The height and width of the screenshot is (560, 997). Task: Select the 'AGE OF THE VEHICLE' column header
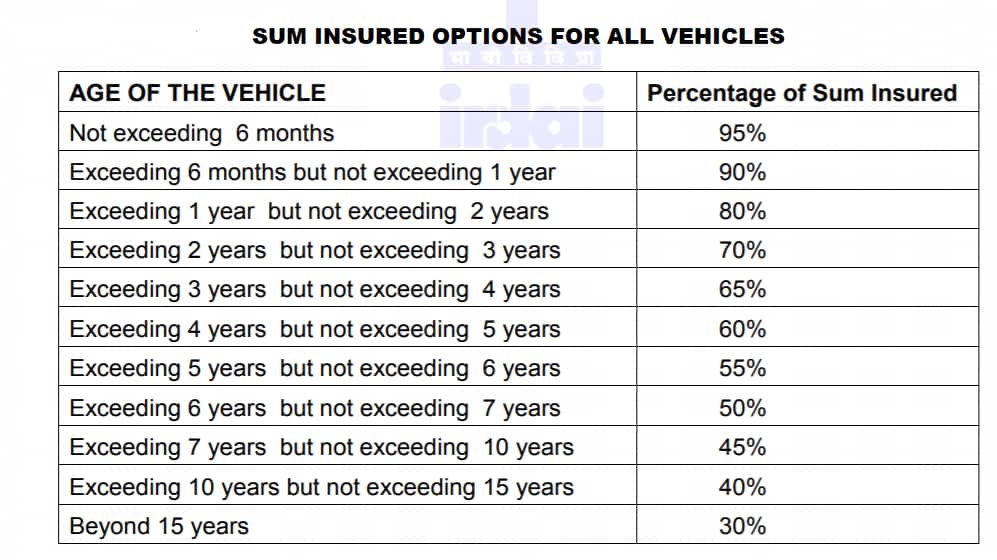pos(197,93)
